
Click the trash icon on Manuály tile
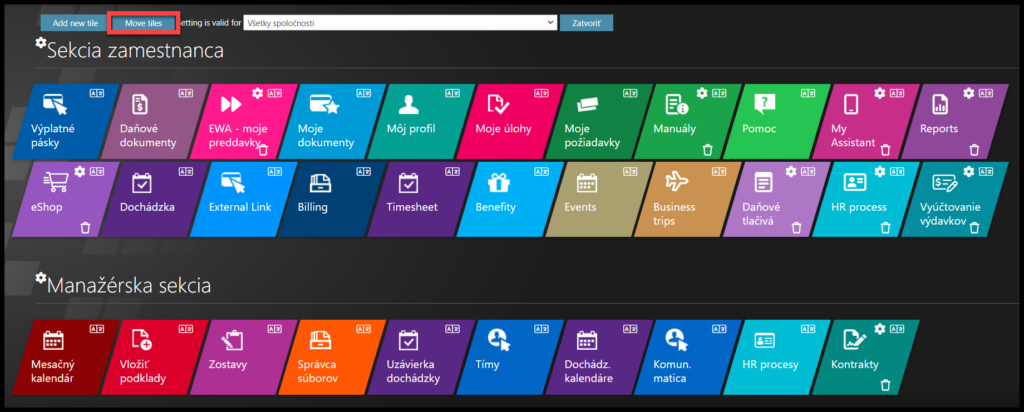[707, 150]
